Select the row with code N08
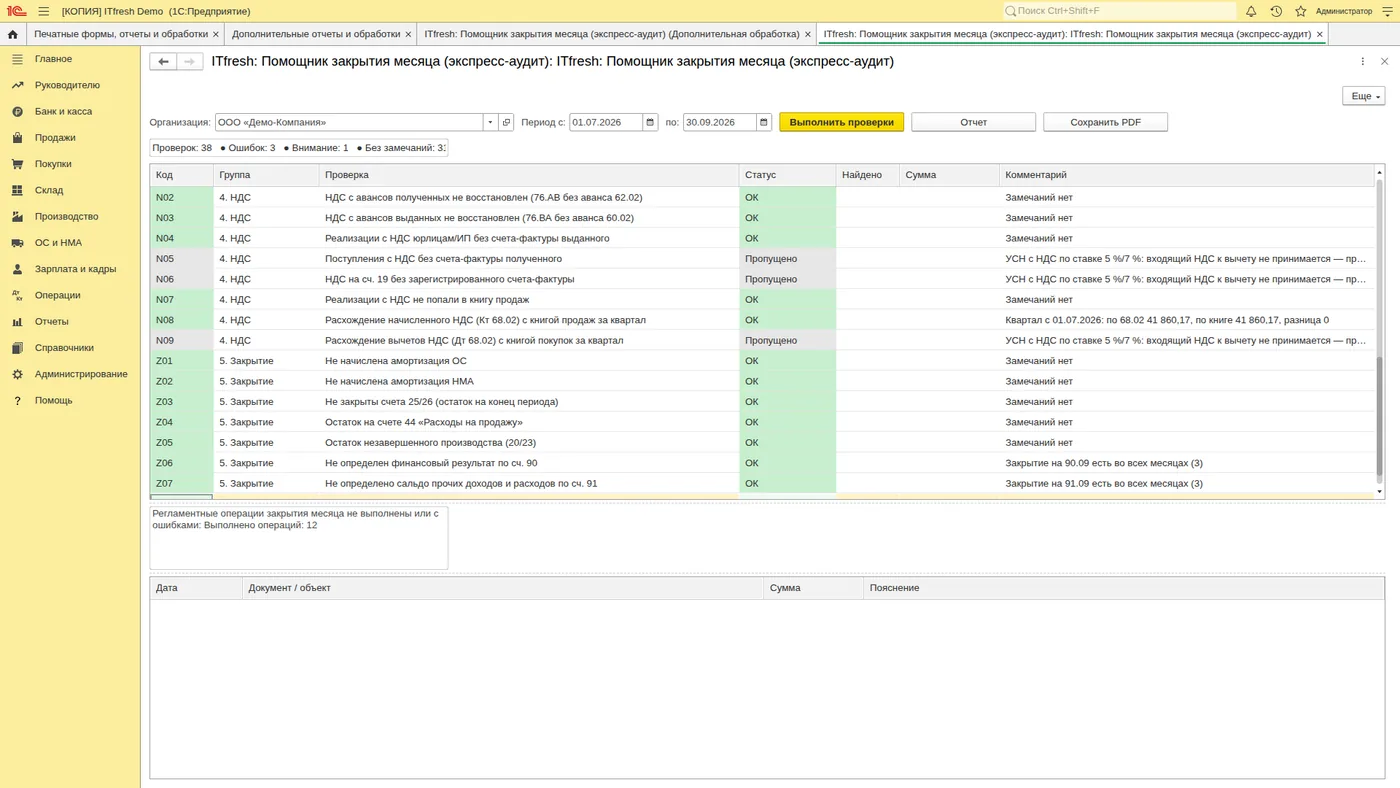This screenshot has width=1400, height=788. tap(763, 320)
